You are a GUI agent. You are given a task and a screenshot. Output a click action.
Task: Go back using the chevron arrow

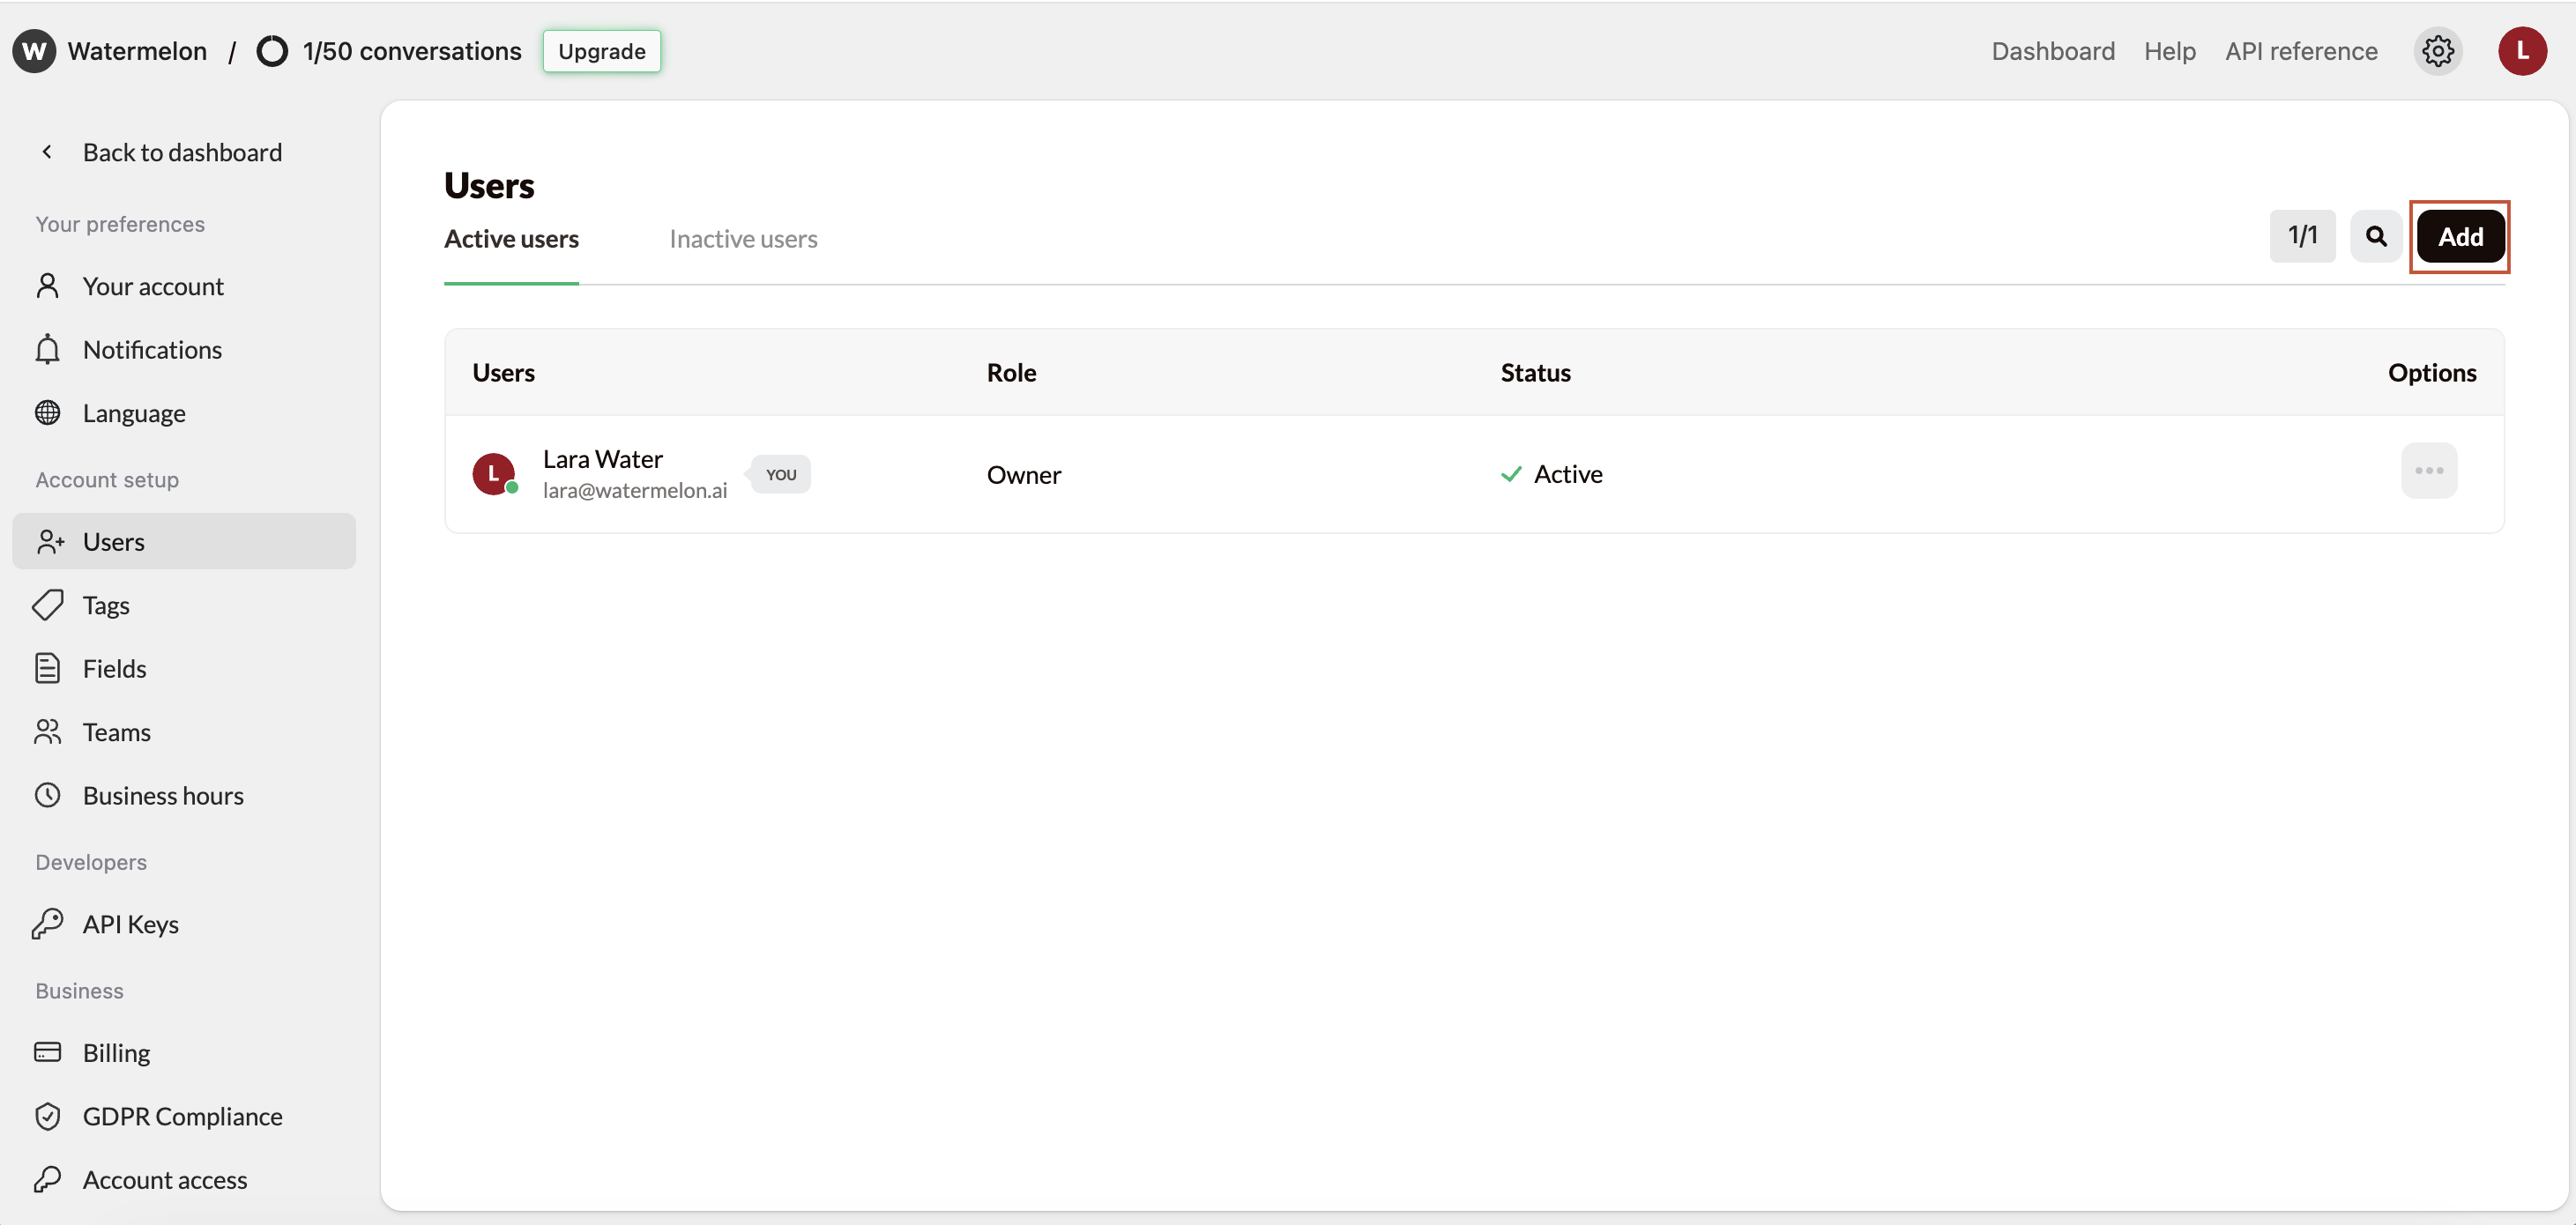(47, 152)
